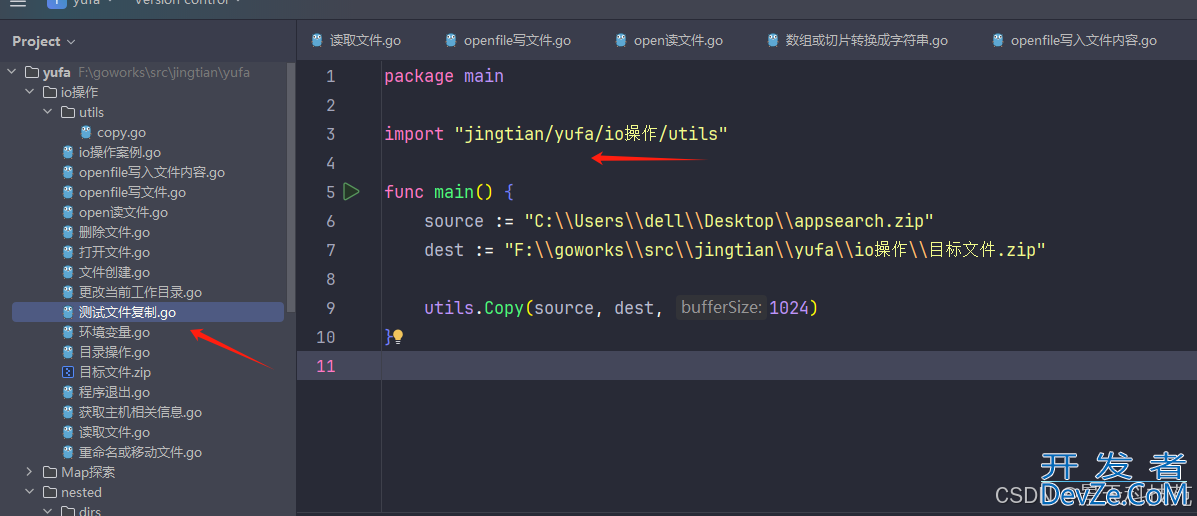Image resolution: width=1197 pixels, height=516 pixels.
Task: Click the source string on line 6
Action: (x=729, y=221)
